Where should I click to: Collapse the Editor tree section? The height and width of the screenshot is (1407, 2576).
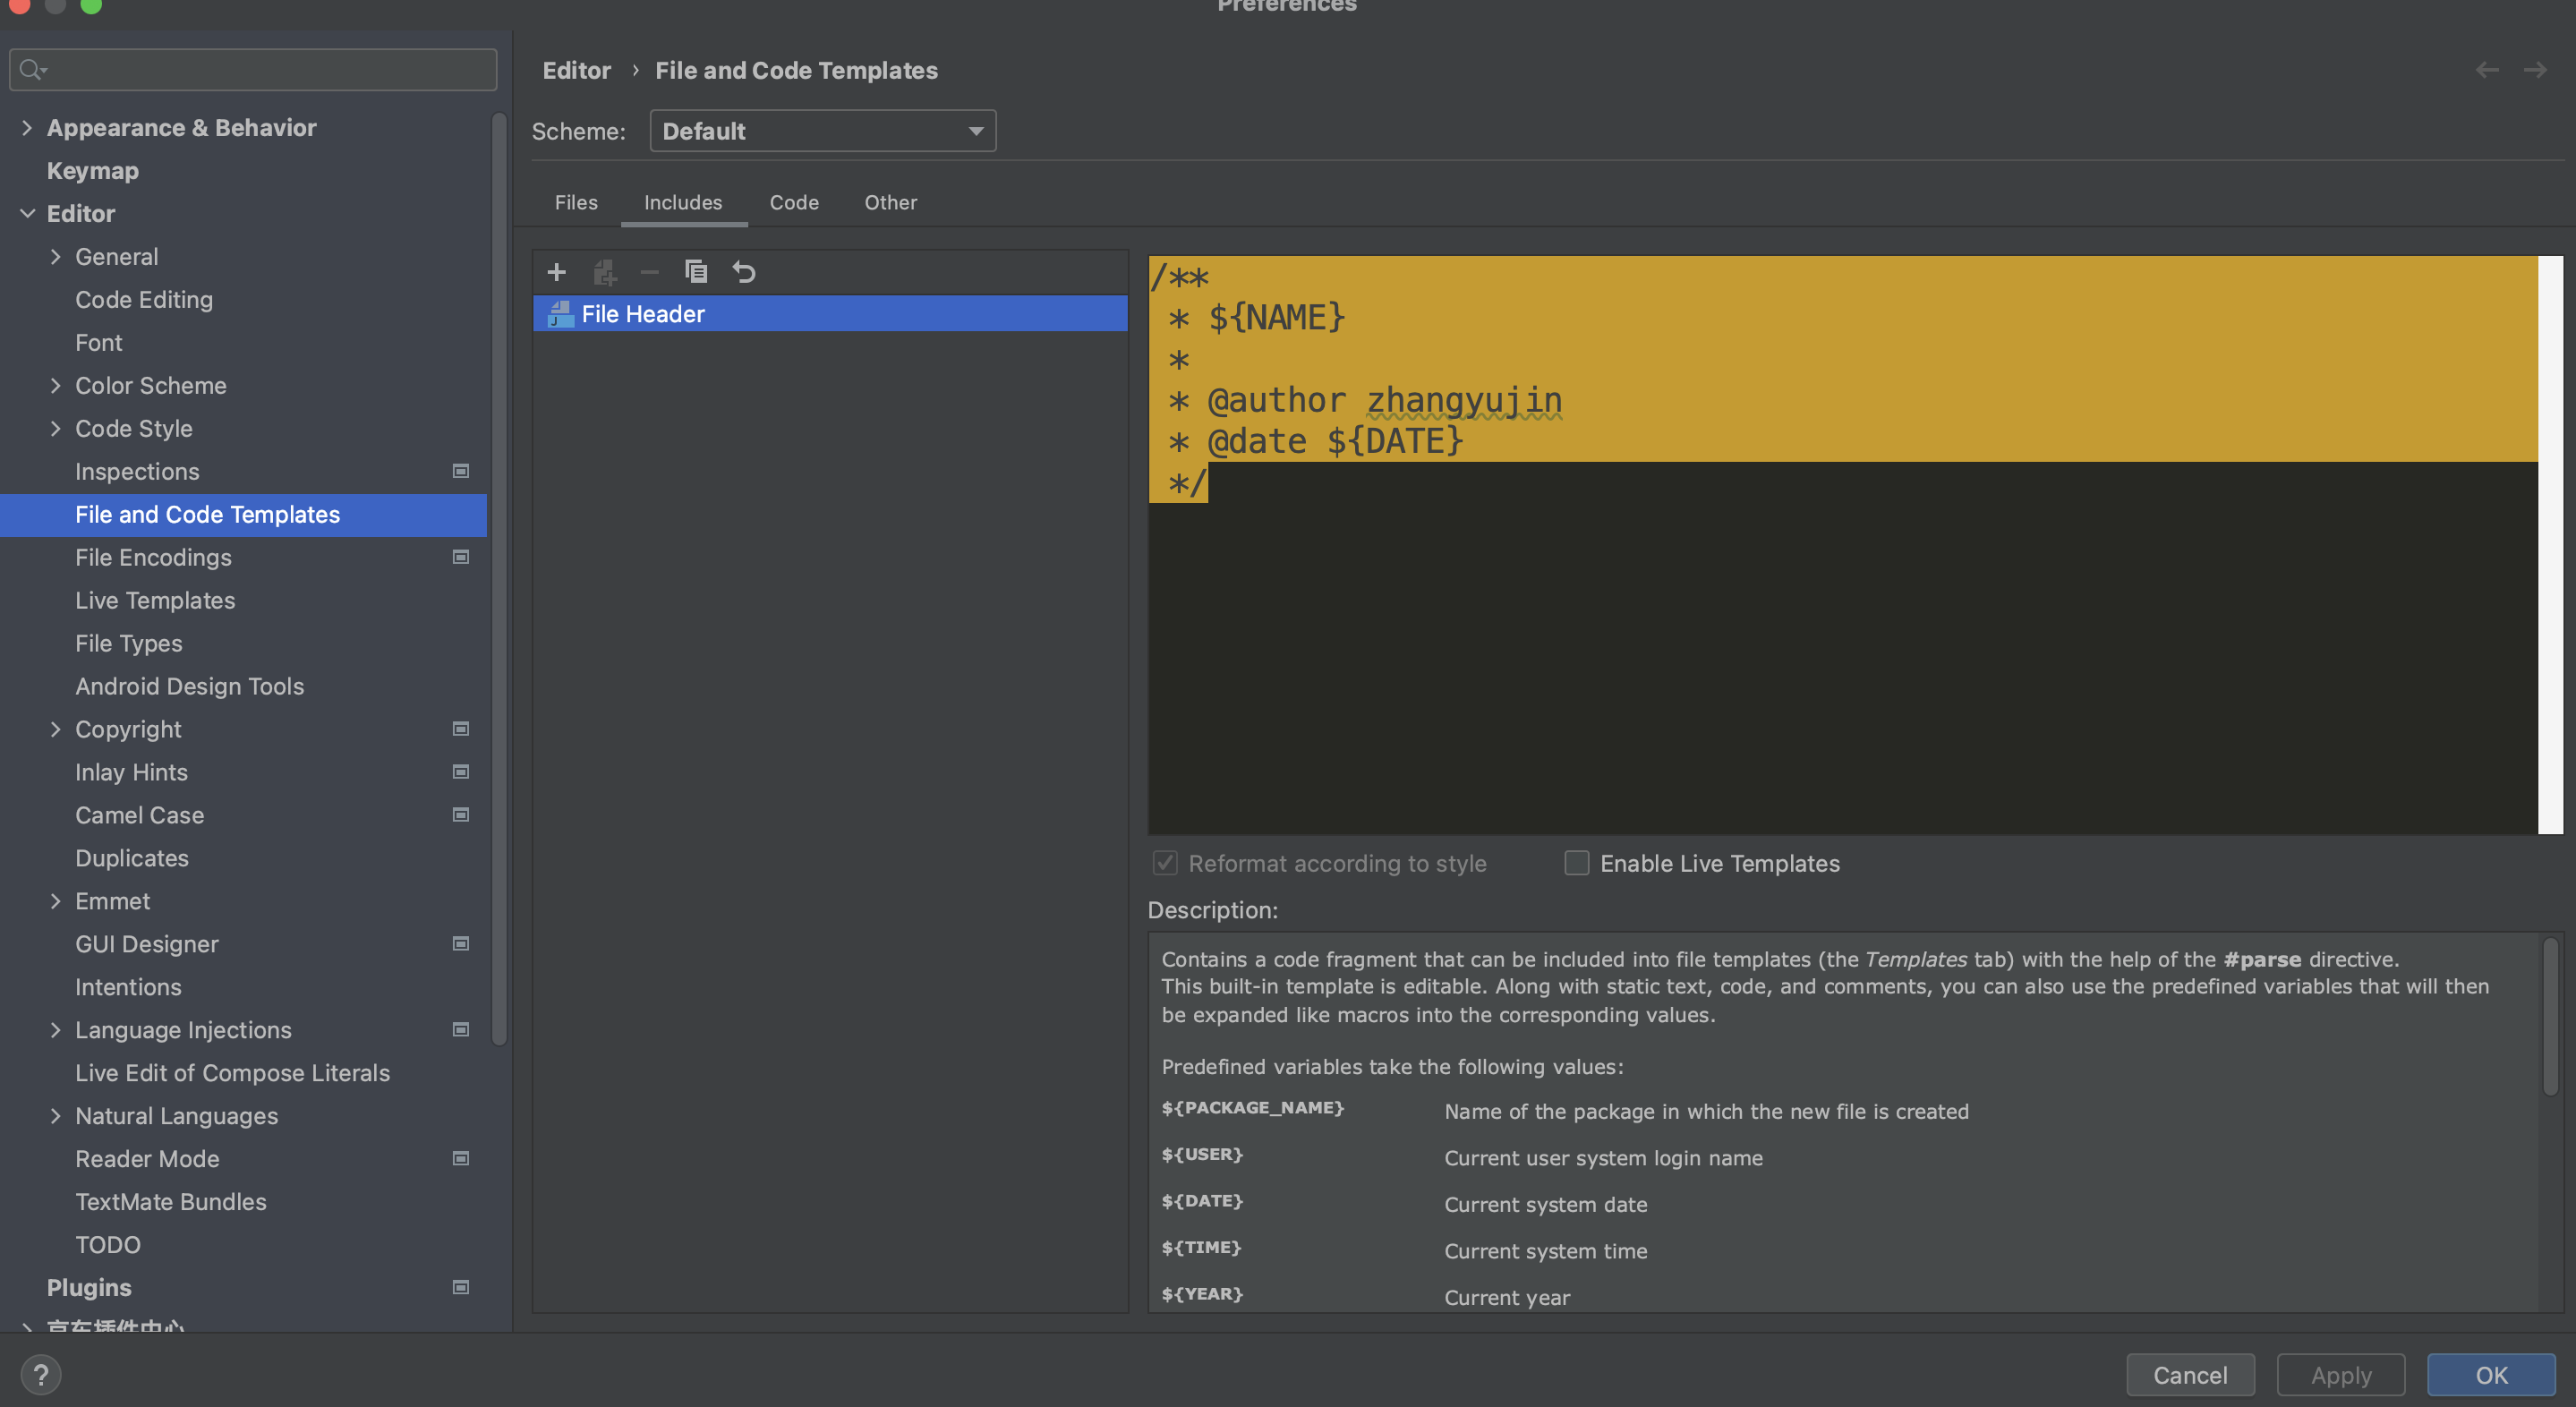[x=27, y=214]
